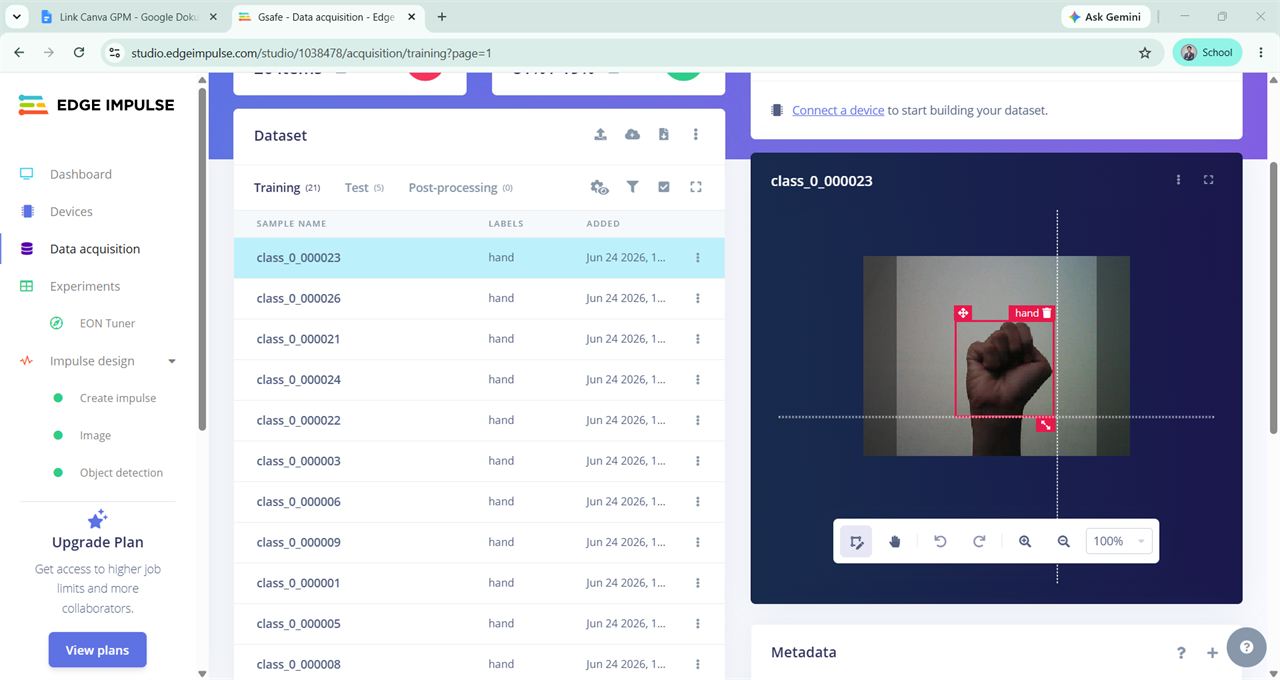Click the export file icon in Dataset header
The height and width of the screenshot is (680, 1280).
pyautogui.click(x=664, y=134)
